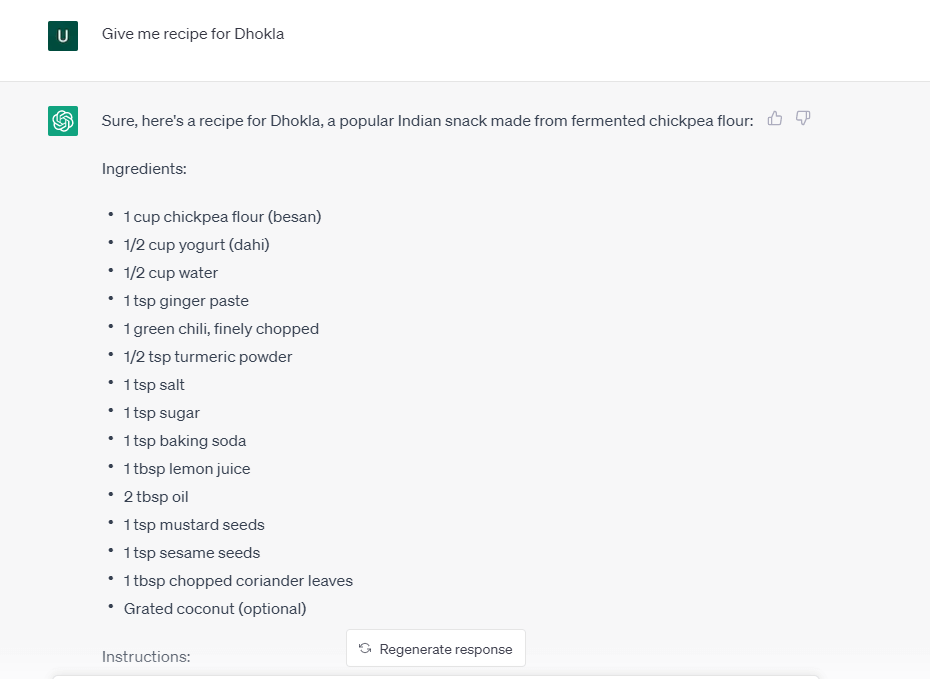Viewport: 930px width, 679px height.
Task: Select the bullet item '1 cup chickpea flour (besan)'
Action: tap(222, 216)
